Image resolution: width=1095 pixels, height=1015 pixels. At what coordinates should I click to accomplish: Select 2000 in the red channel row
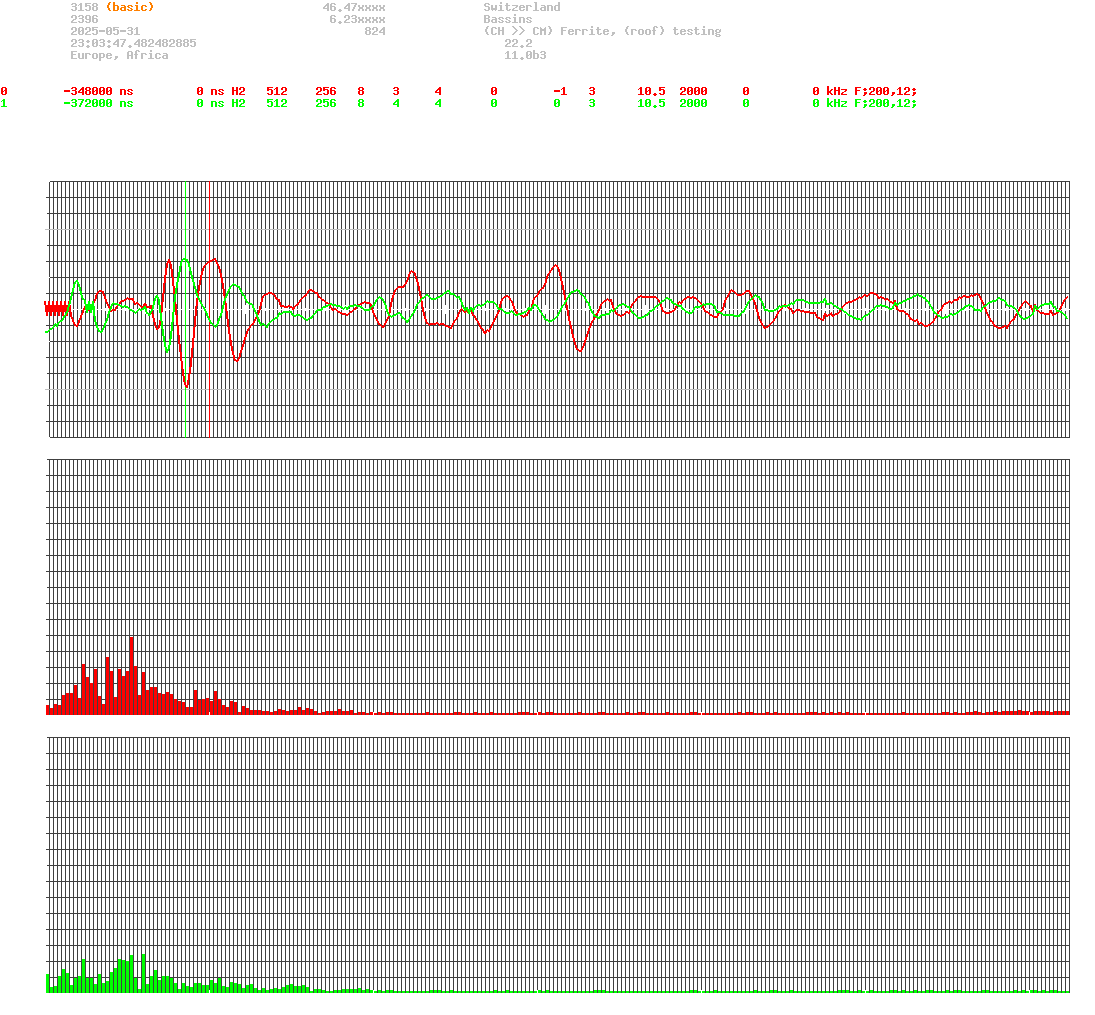click(693, 92)
